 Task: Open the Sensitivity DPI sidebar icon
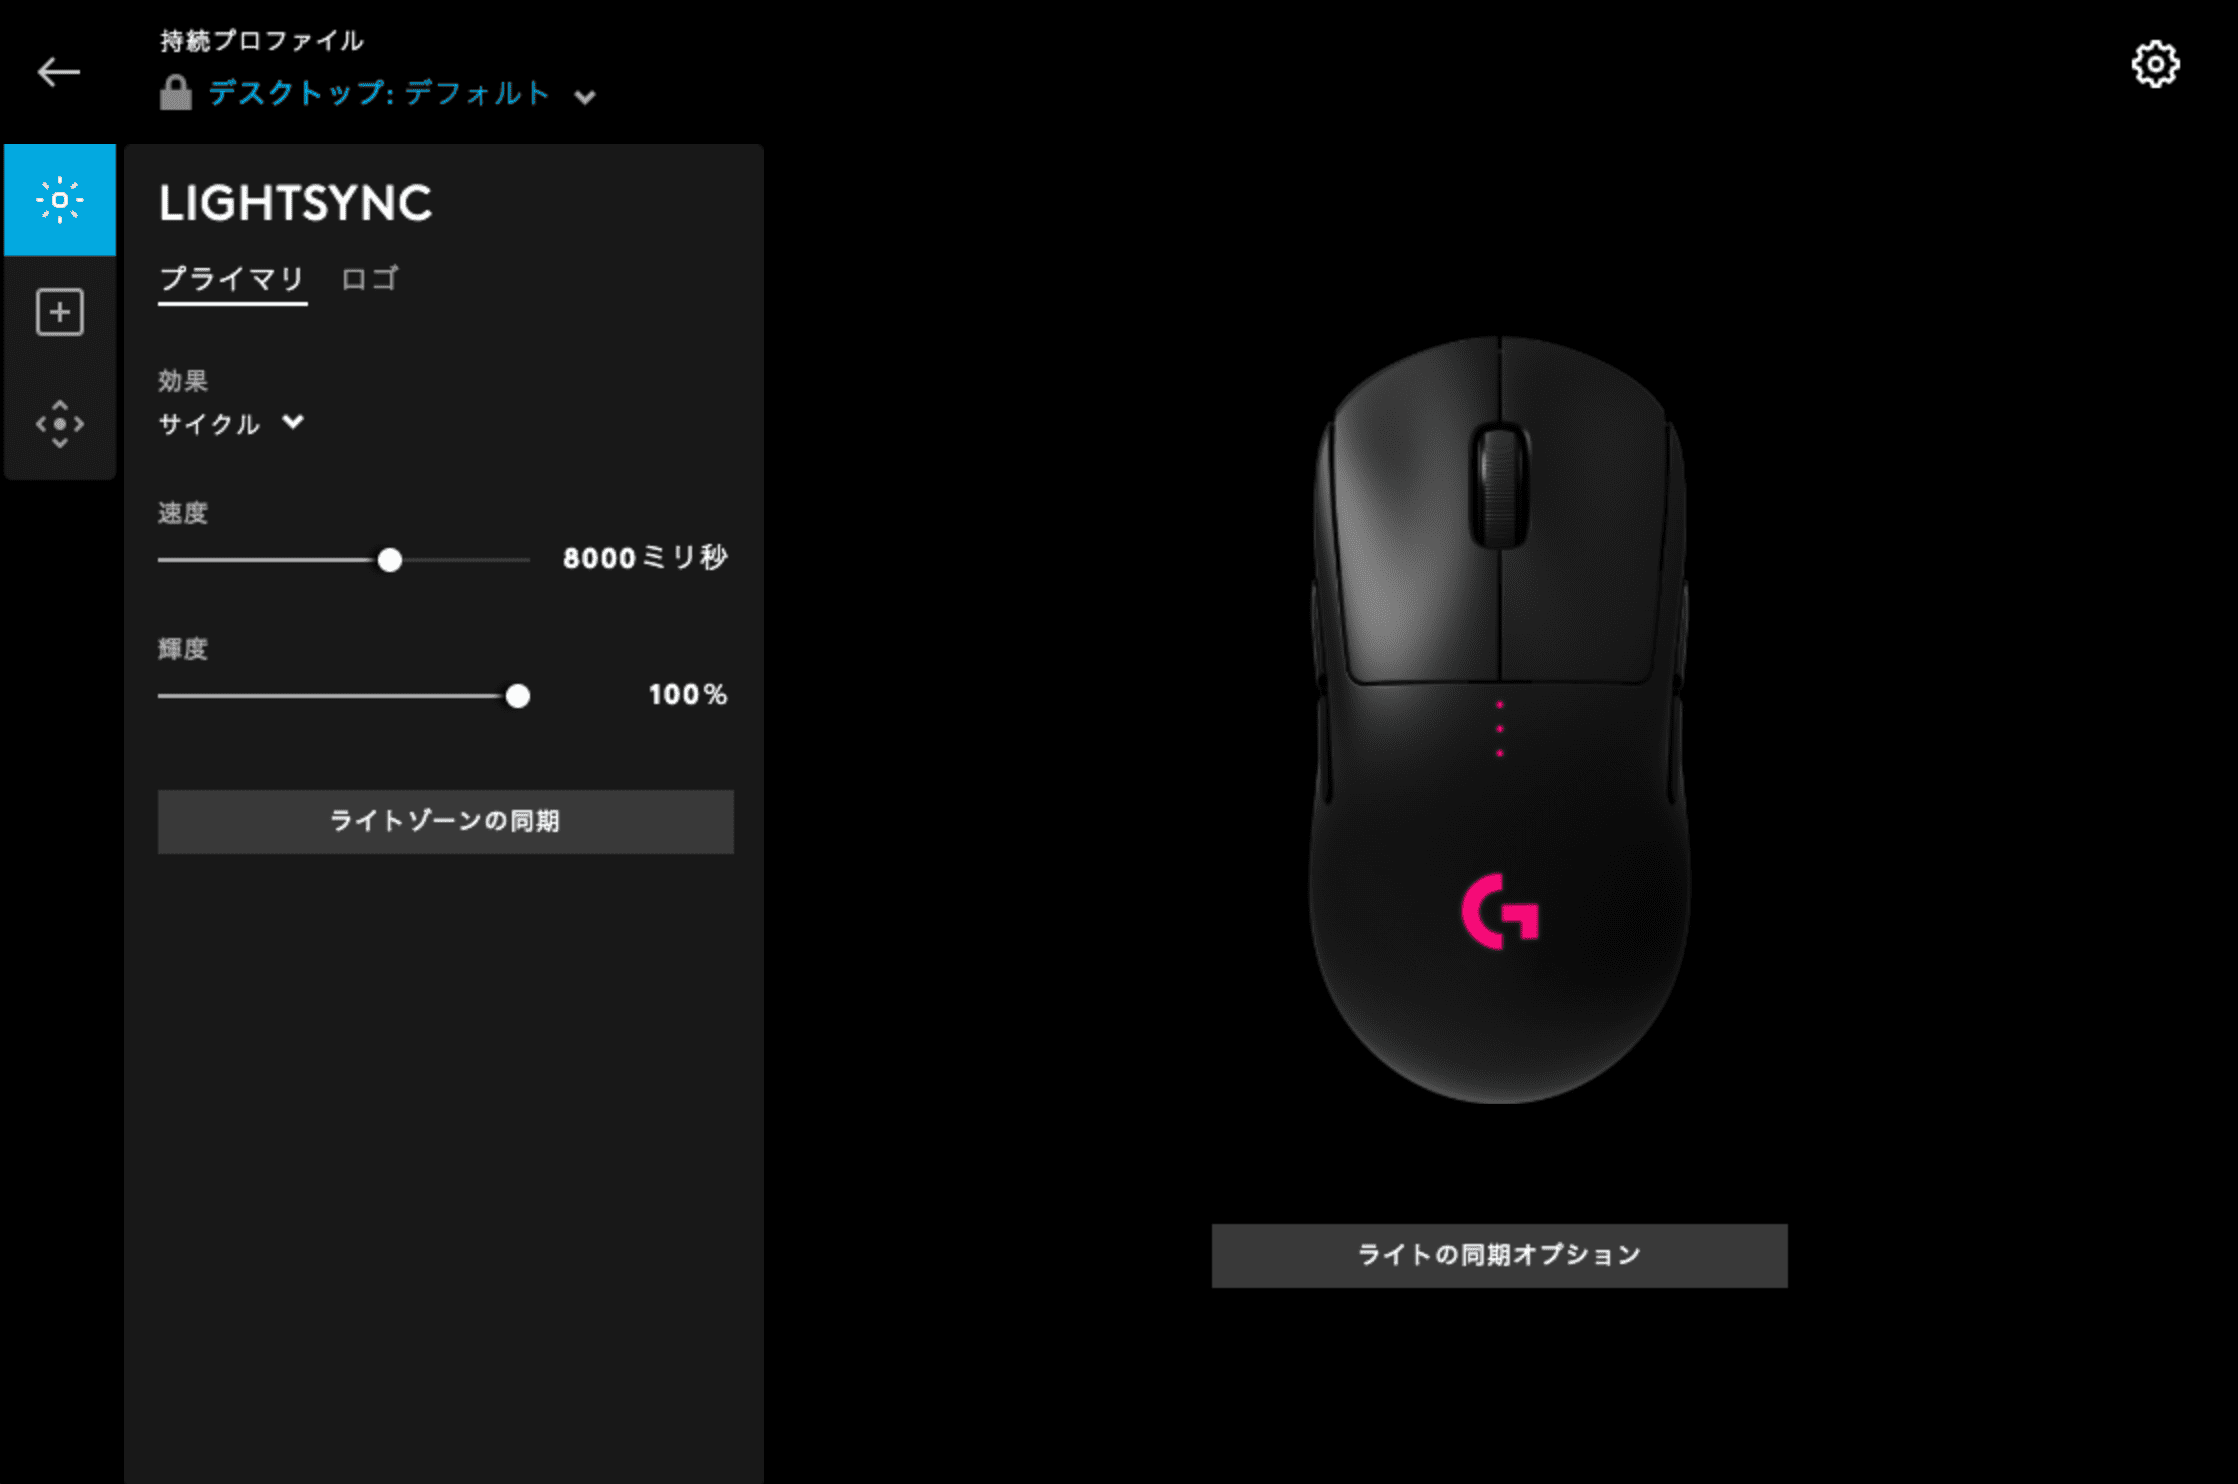(x=60, y=424)
